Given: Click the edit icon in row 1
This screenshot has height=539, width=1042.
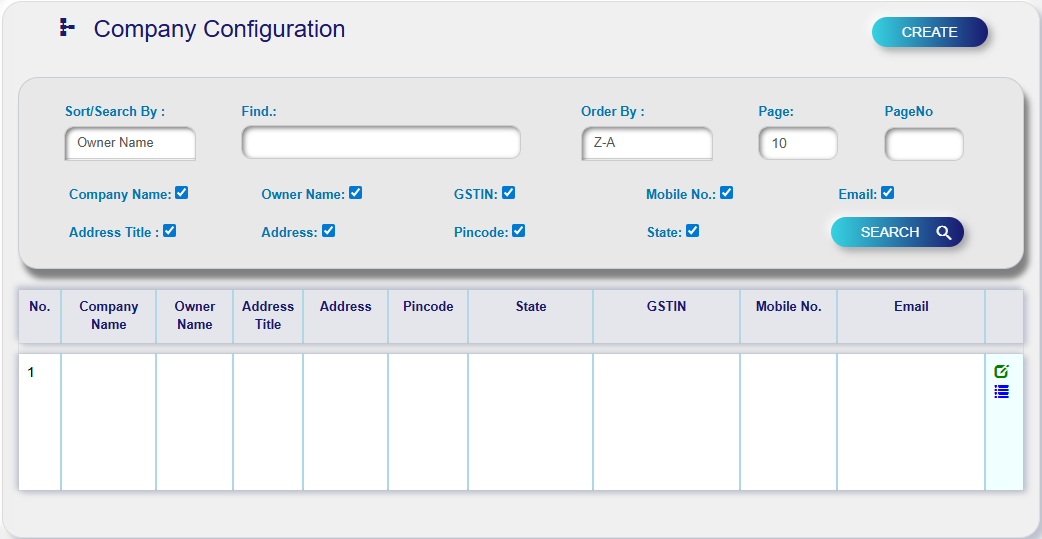Looking at the screenshot, I should click(1001, 372).
